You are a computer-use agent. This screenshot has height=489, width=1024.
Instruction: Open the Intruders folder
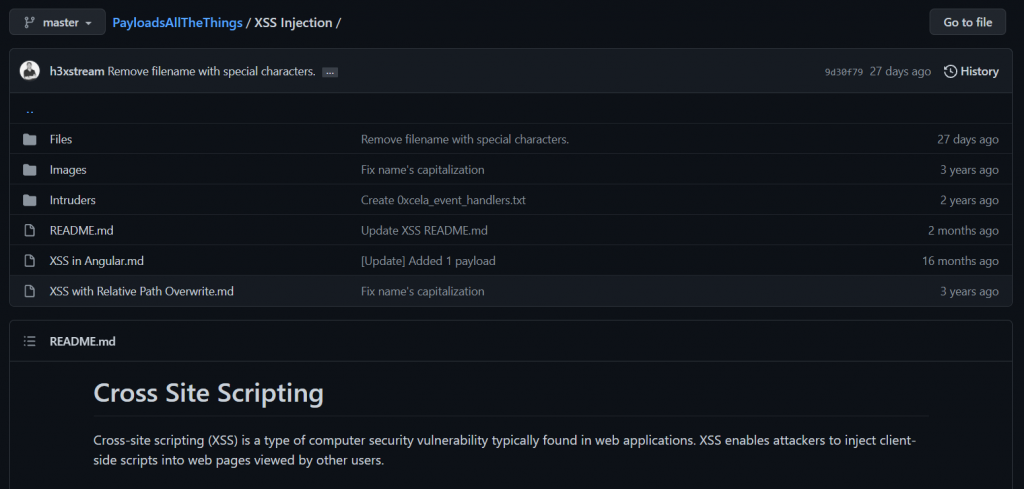click(x=72, y=200)
